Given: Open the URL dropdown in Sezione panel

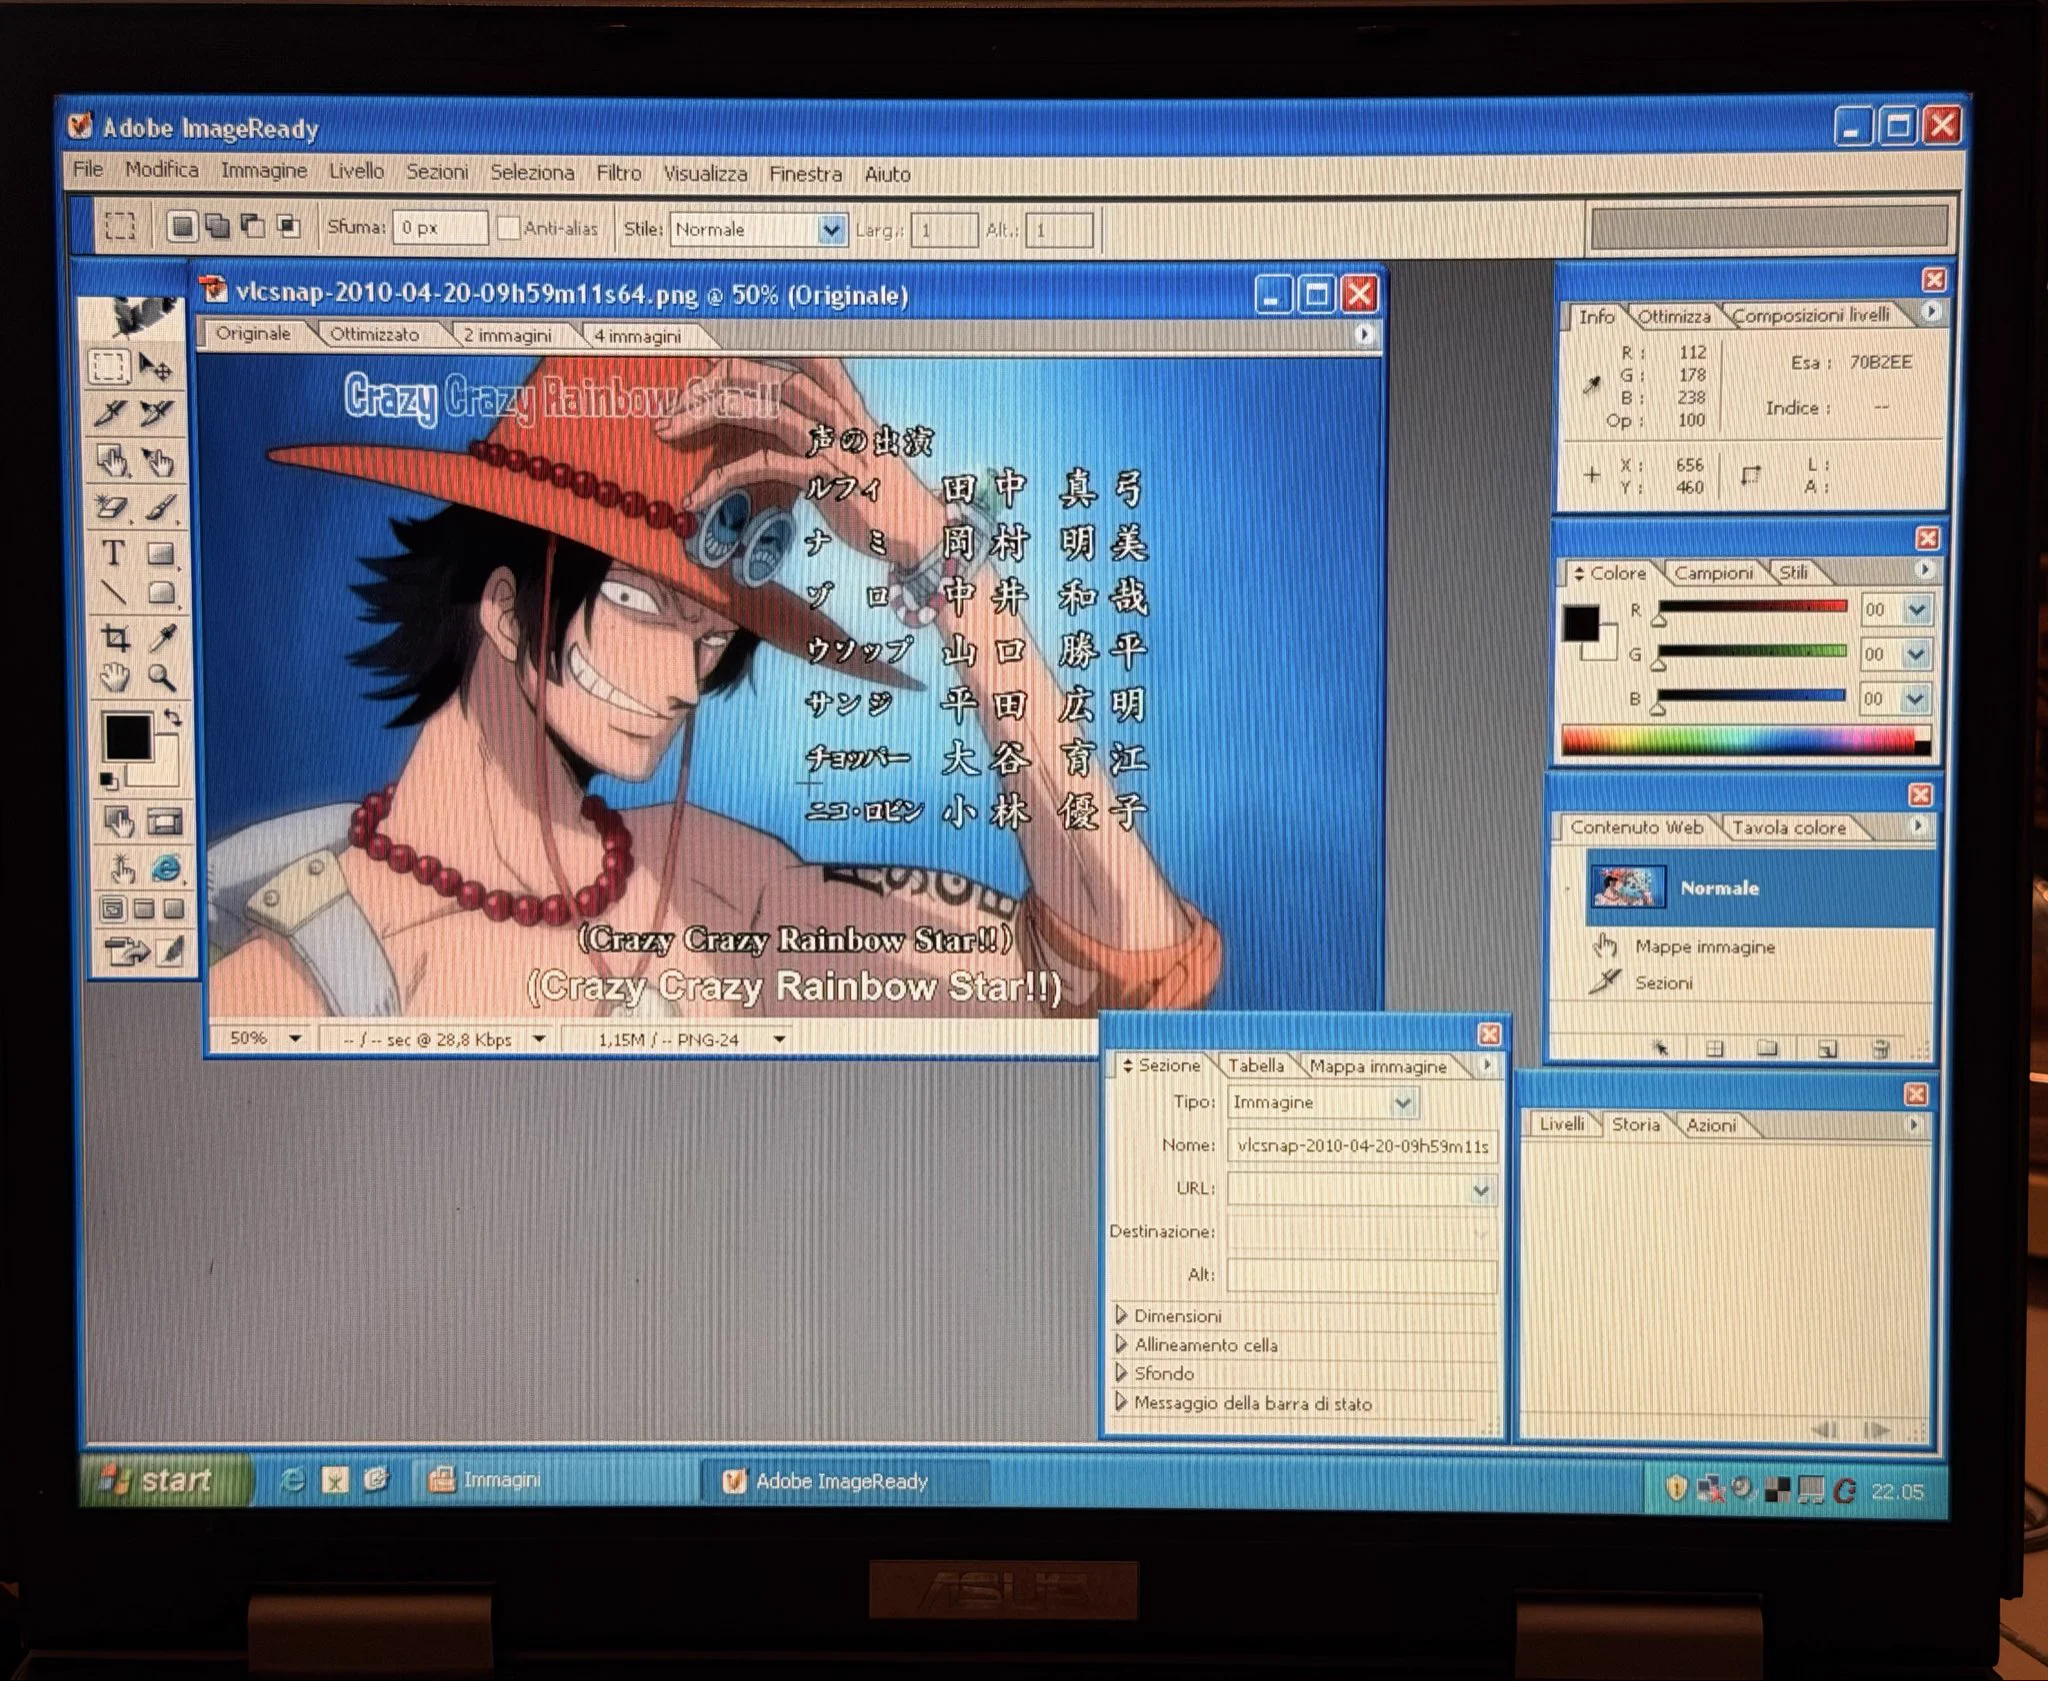Looking at the screenshot, I should [1481, 1190].
